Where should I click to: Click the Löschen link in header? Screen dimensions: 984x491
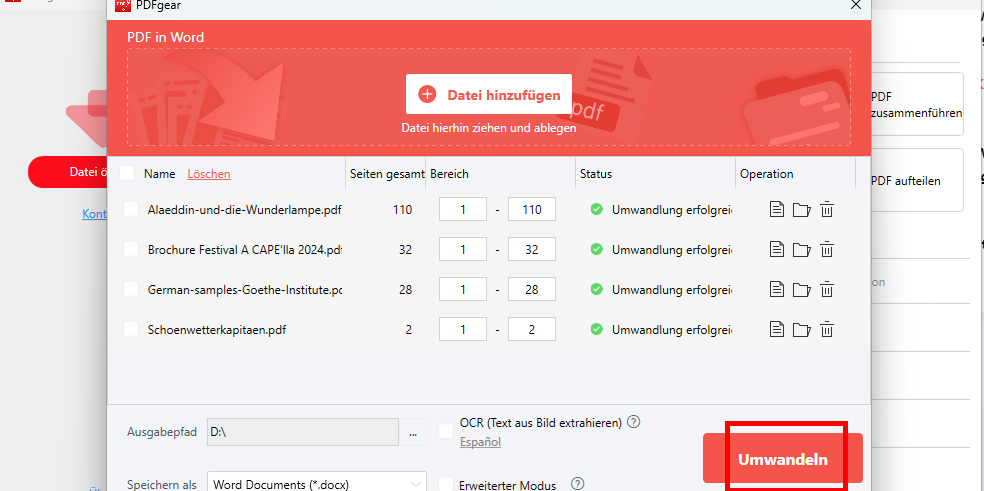click(x=209, y=174)
